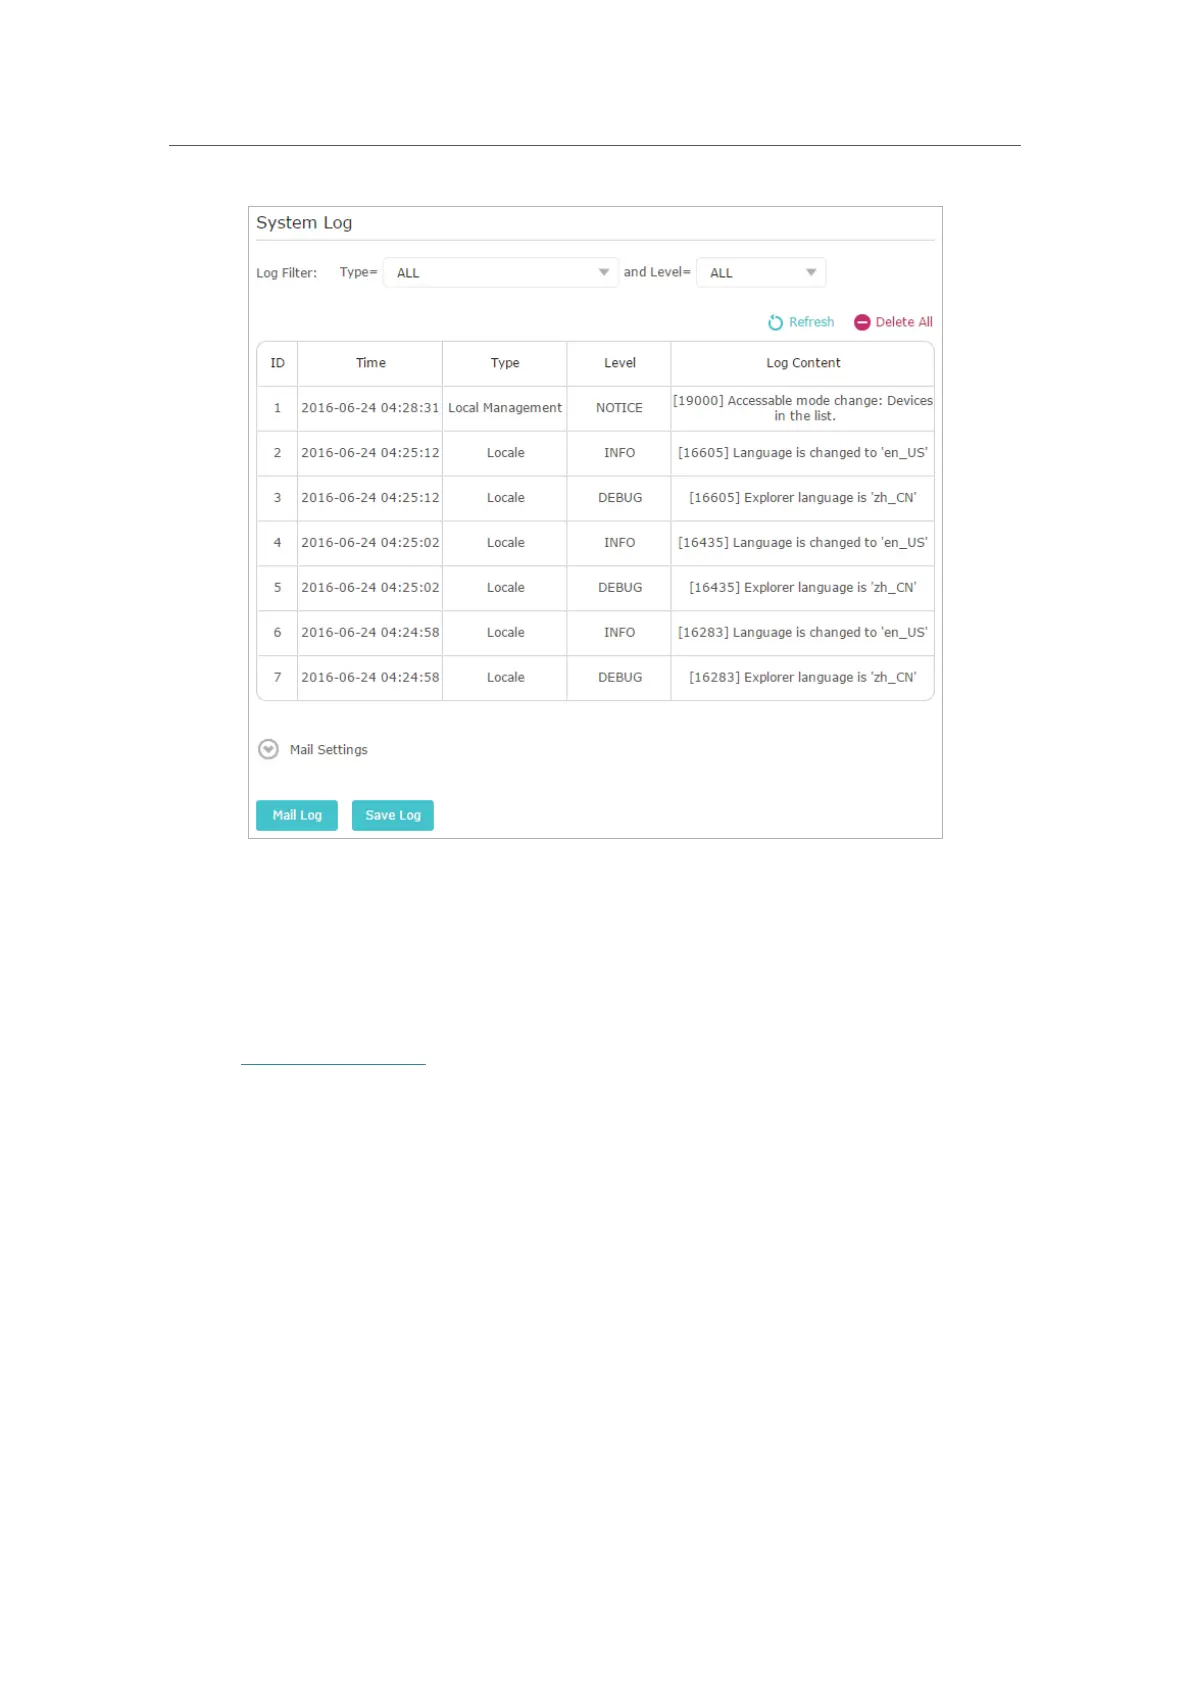Click the time cell in row 5

click(x=370, y=588)
